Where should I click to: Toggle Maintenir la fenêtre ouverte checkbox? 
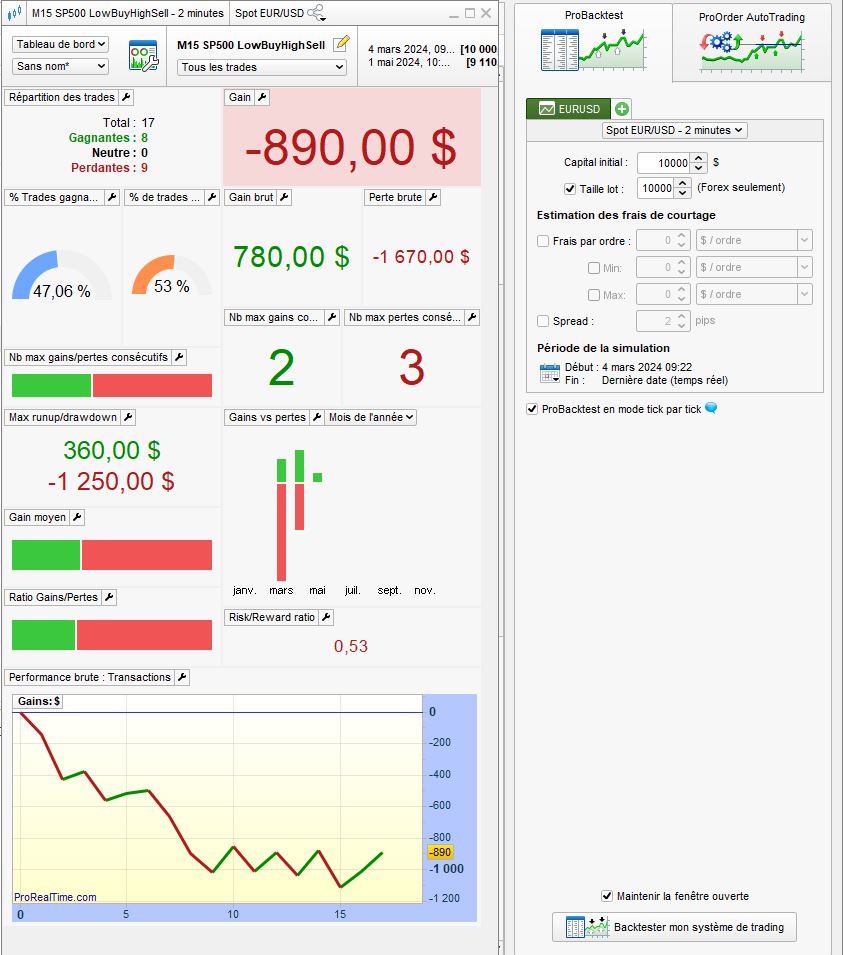click(x=607, y=896)
